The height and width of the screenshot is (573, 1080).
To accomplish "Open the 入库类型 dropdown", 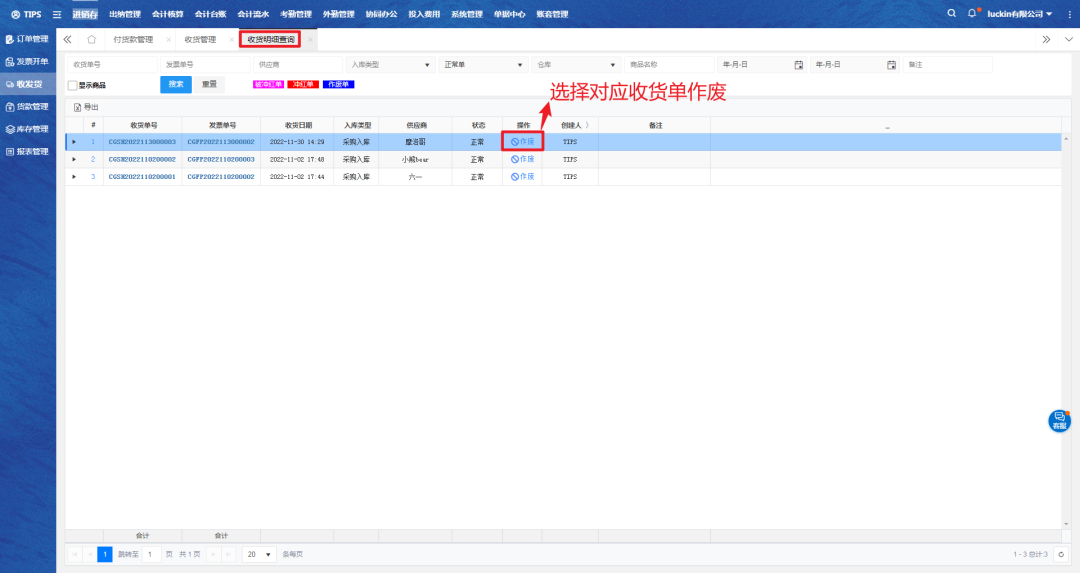I will 390,65.
